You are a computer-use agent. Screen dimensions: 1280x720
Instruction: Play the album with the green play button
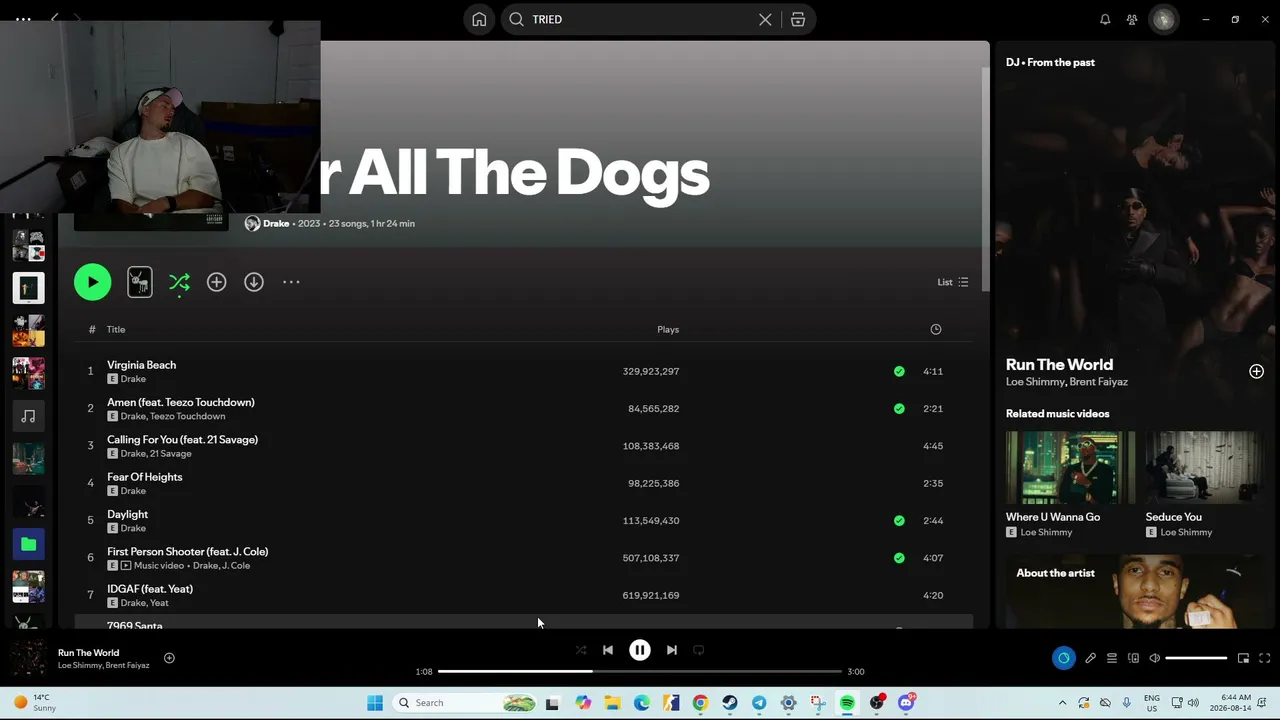point(92,282)
